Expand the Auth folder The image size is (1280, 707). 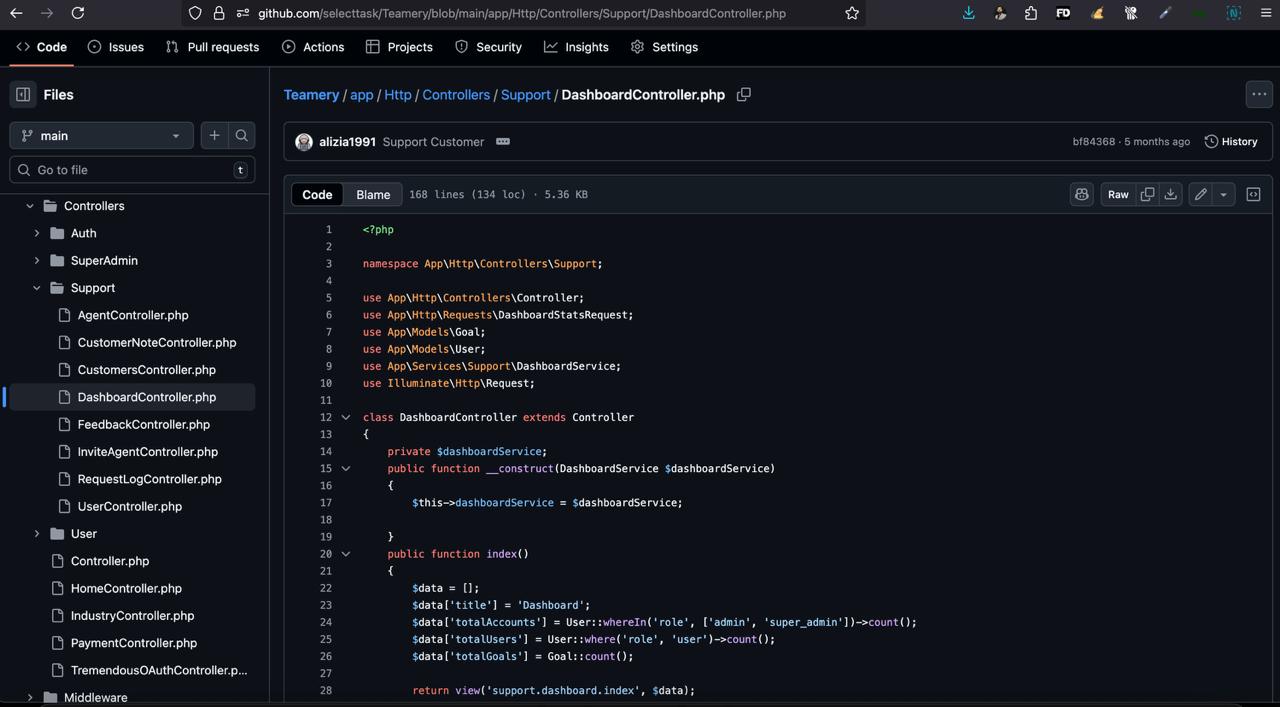(37, 233)
